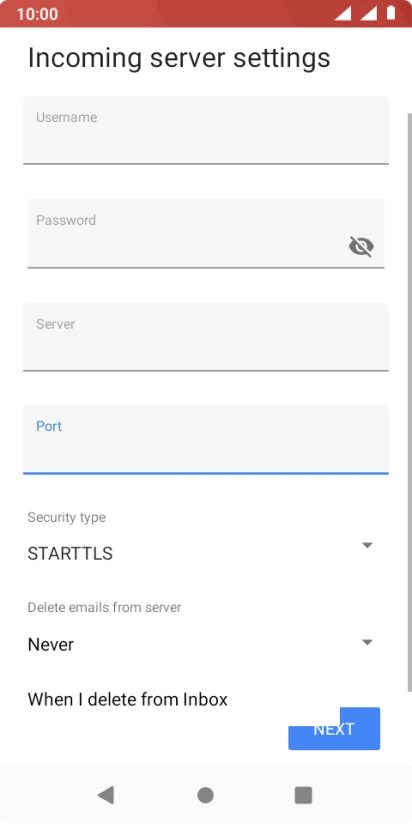The width and height of the screenshot is (412, 824).
Task: Open the Delete emails from server arrow
Action: (367, 642)
